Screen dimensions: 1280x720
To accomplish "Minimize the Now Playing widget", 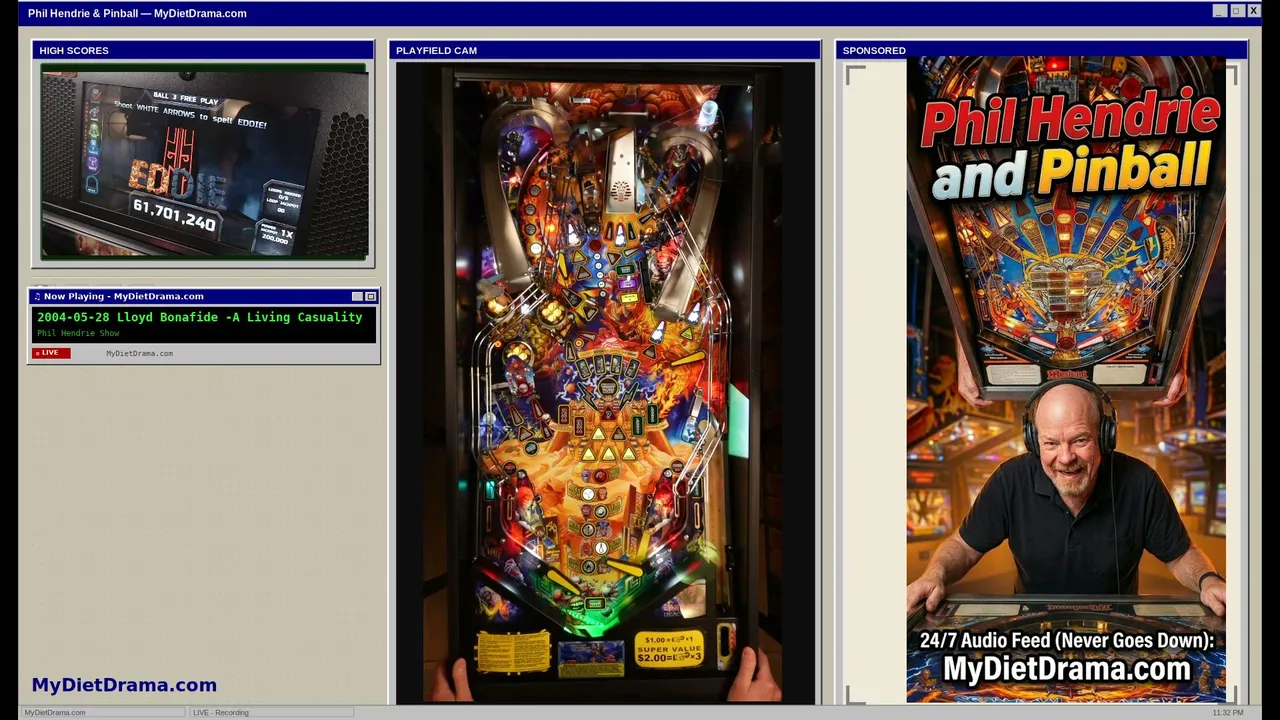I will point(357,296).
